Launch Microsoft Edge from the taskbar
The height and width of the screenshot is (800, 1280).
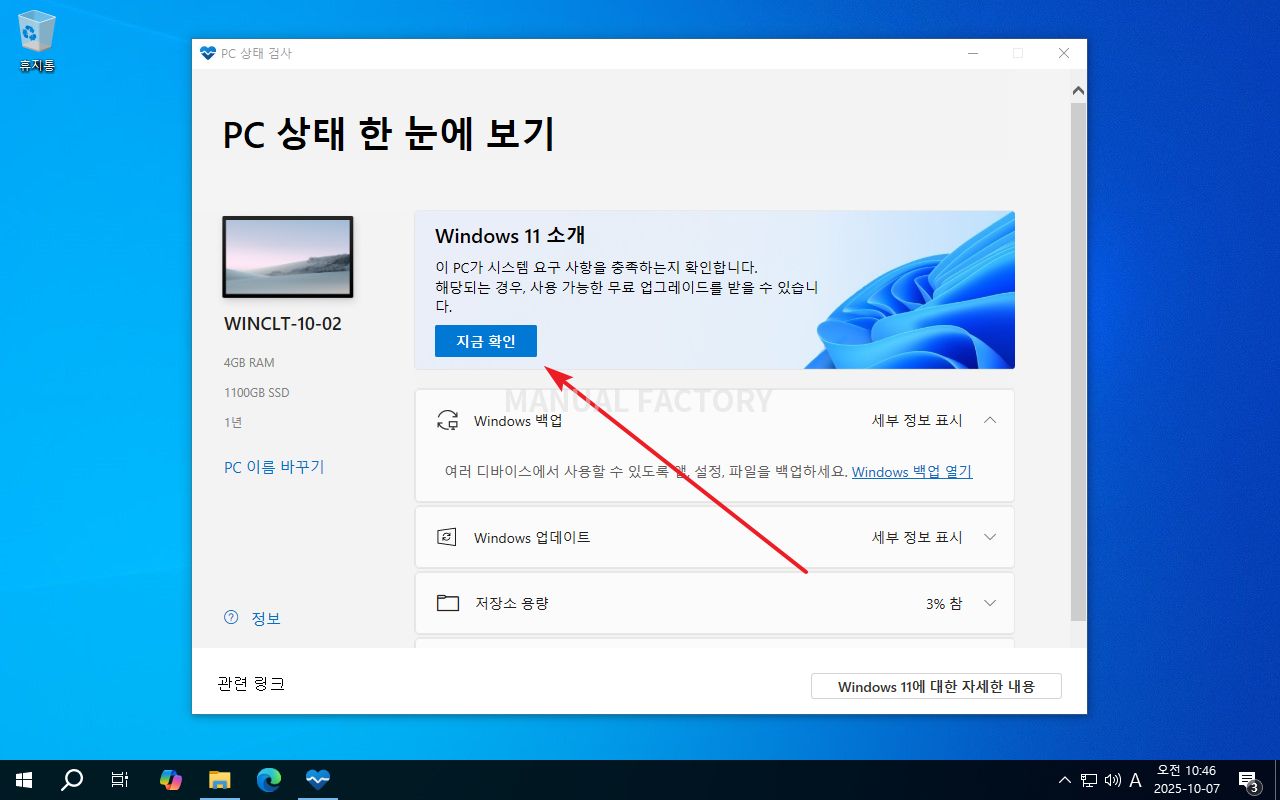click(x=269, y=780)
